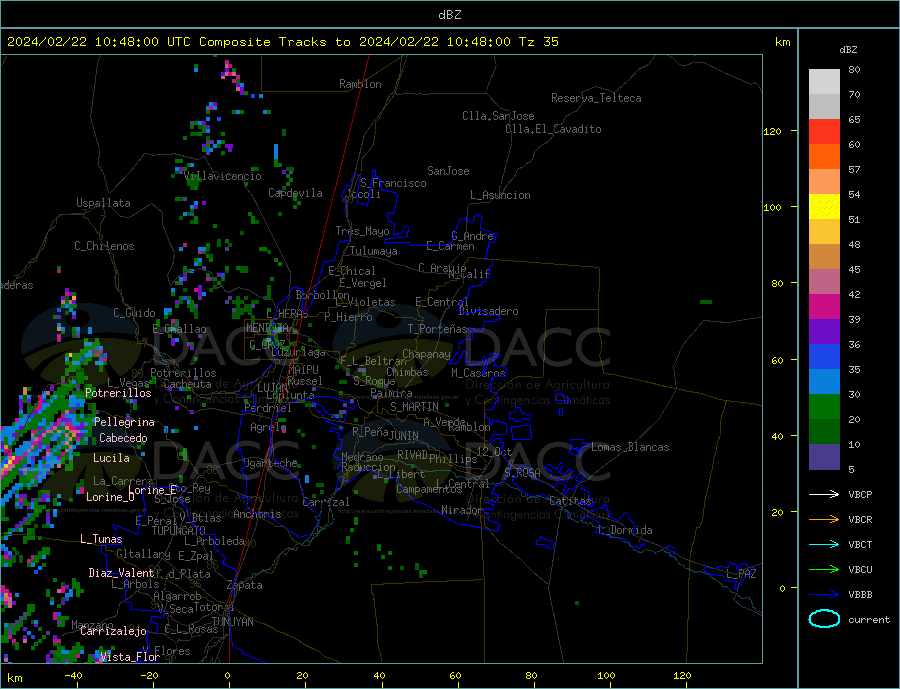This screenshot has width=900, height=689.
Task: Click the orange 60 dBZ color swatch
Action: pos(824,157)
